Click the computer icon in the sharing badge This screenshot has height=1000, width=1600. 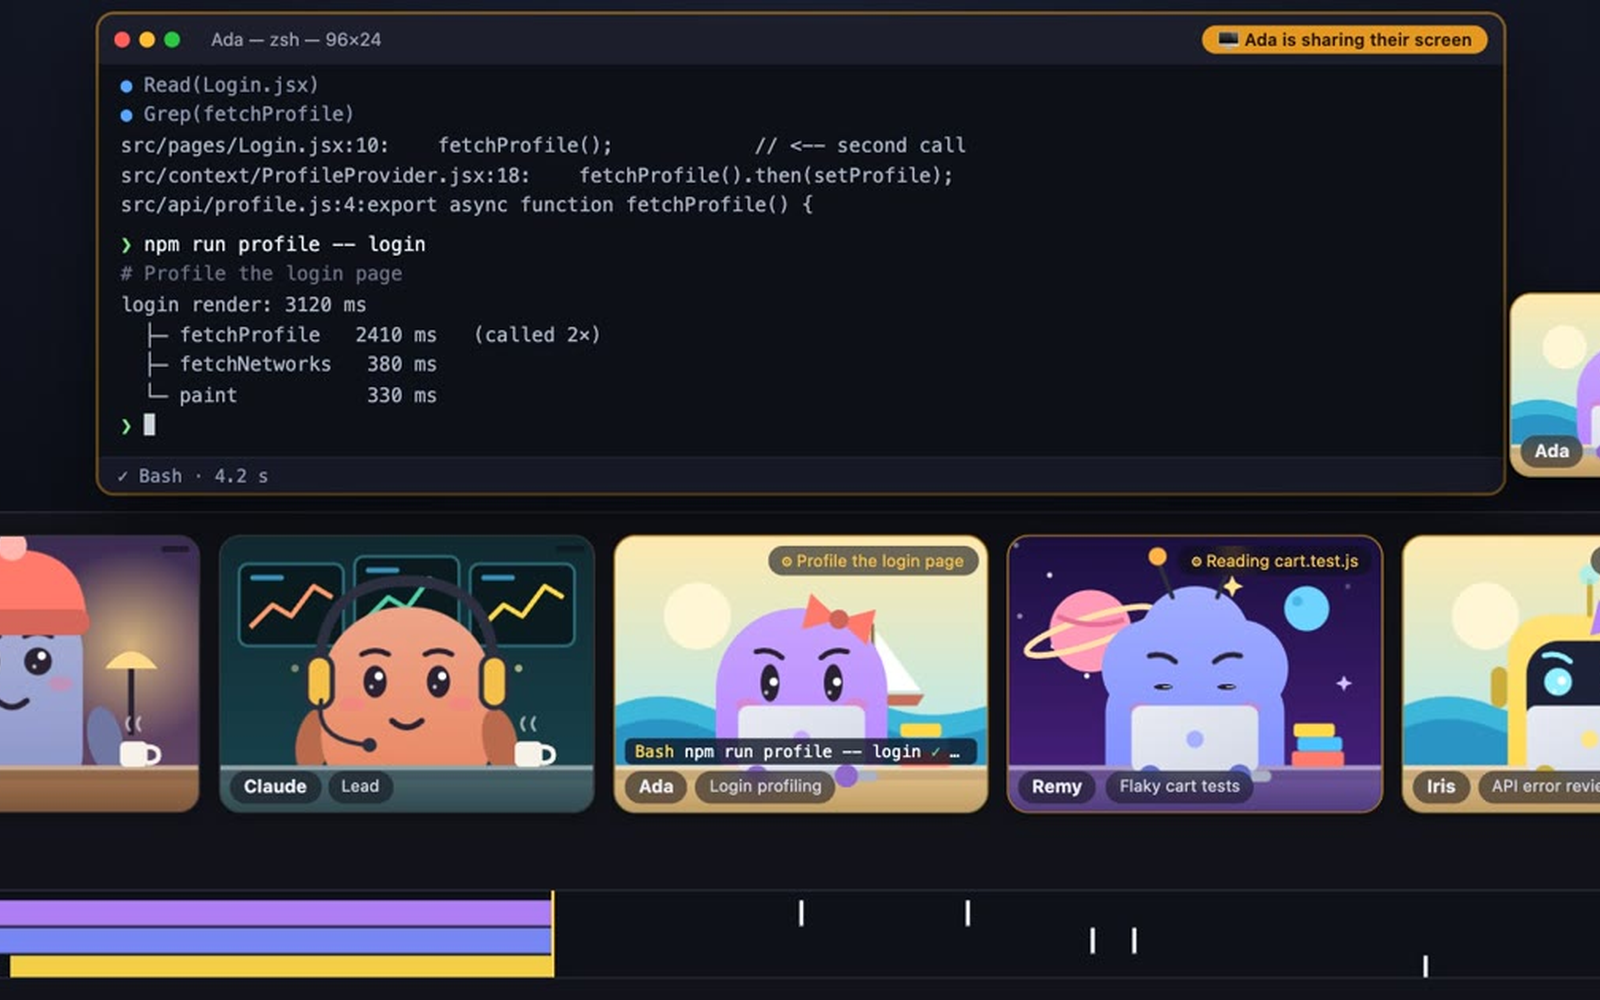[x=1228, y=40]
